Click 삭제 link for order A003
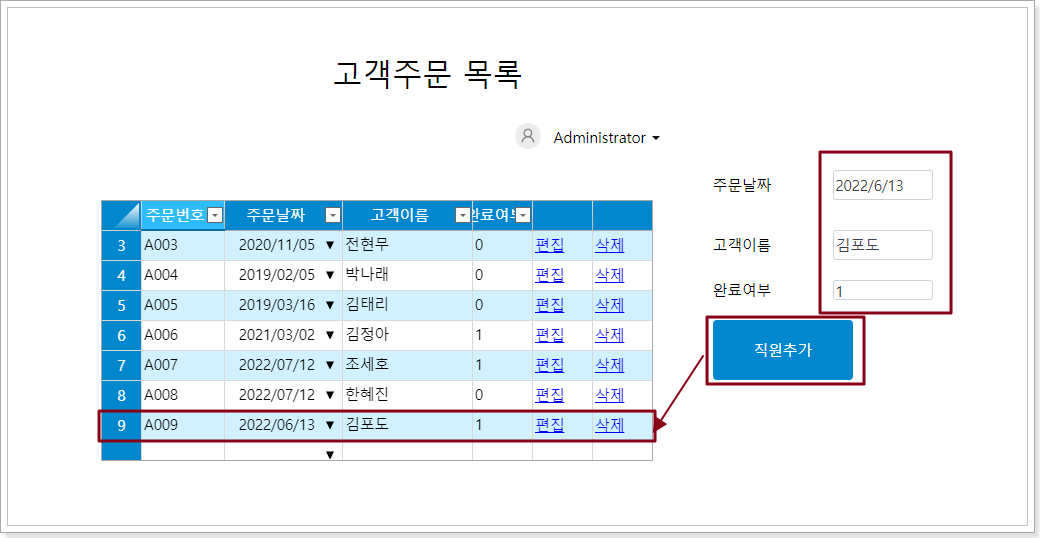The width and height of the screenshot is (1040, 538). [x=609, y=245]
